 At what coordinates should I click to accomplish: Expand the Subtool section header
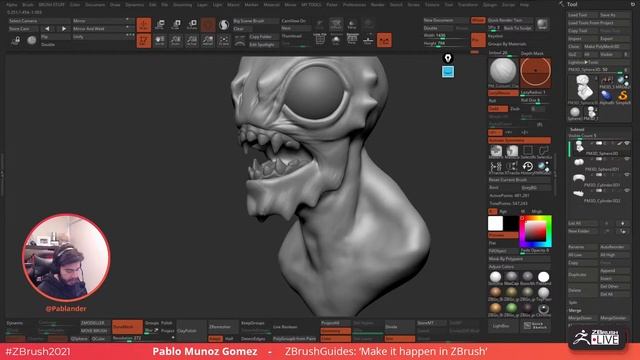(x=577, y=129)
